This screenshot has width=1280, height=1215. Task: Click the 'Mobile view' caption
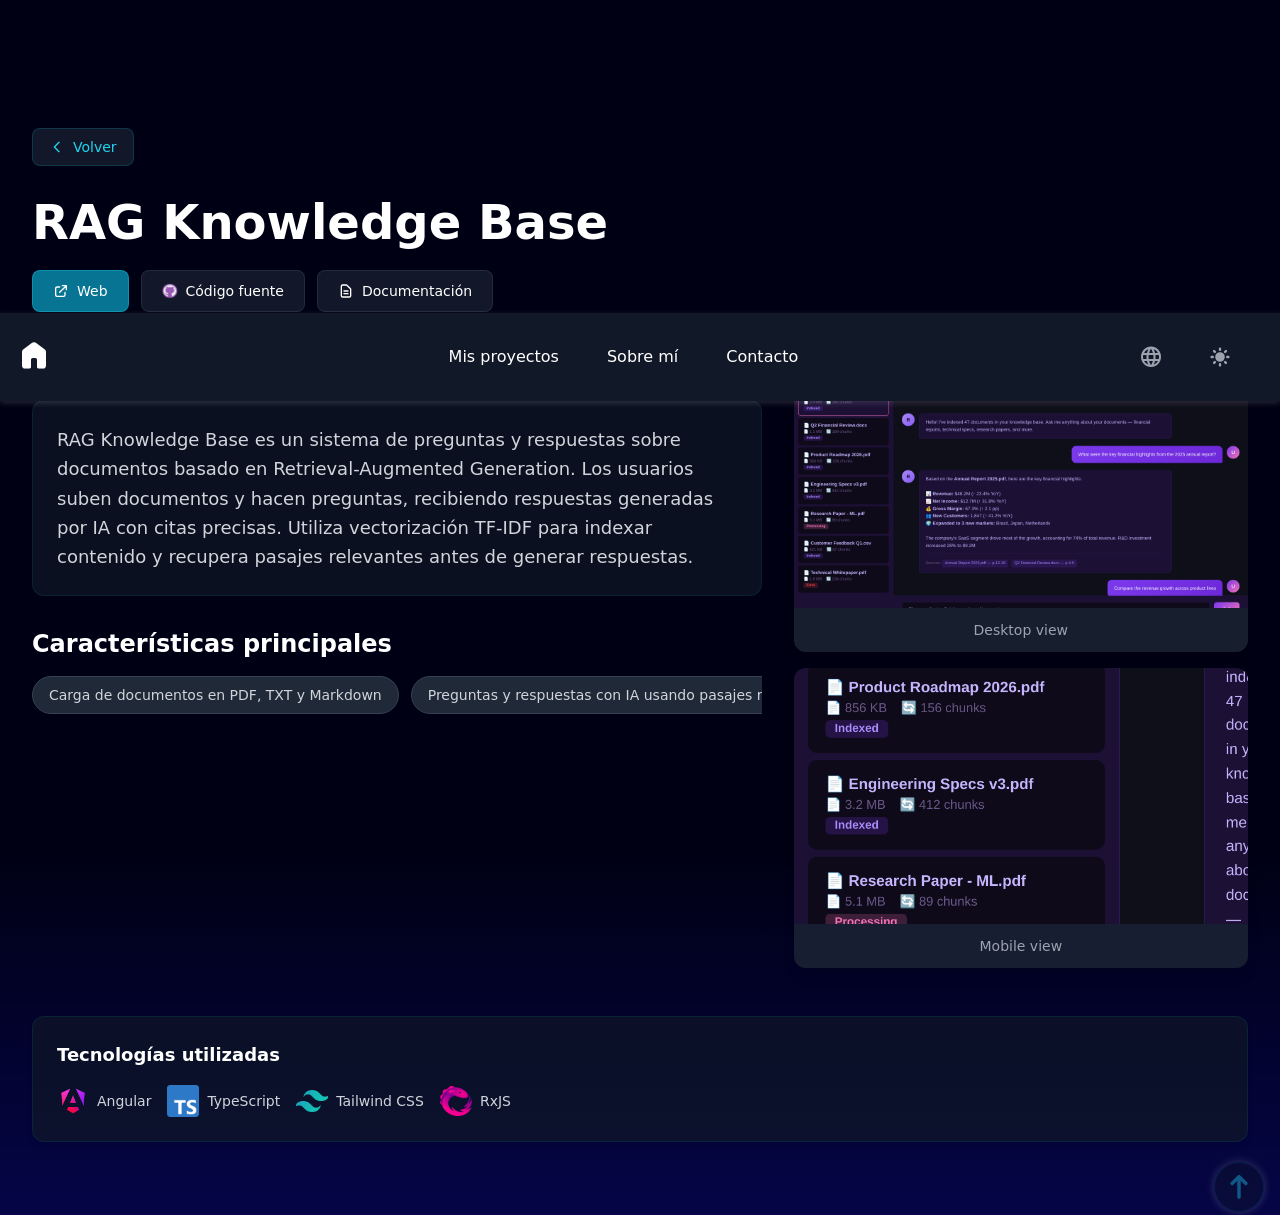tap(1021, 946)
